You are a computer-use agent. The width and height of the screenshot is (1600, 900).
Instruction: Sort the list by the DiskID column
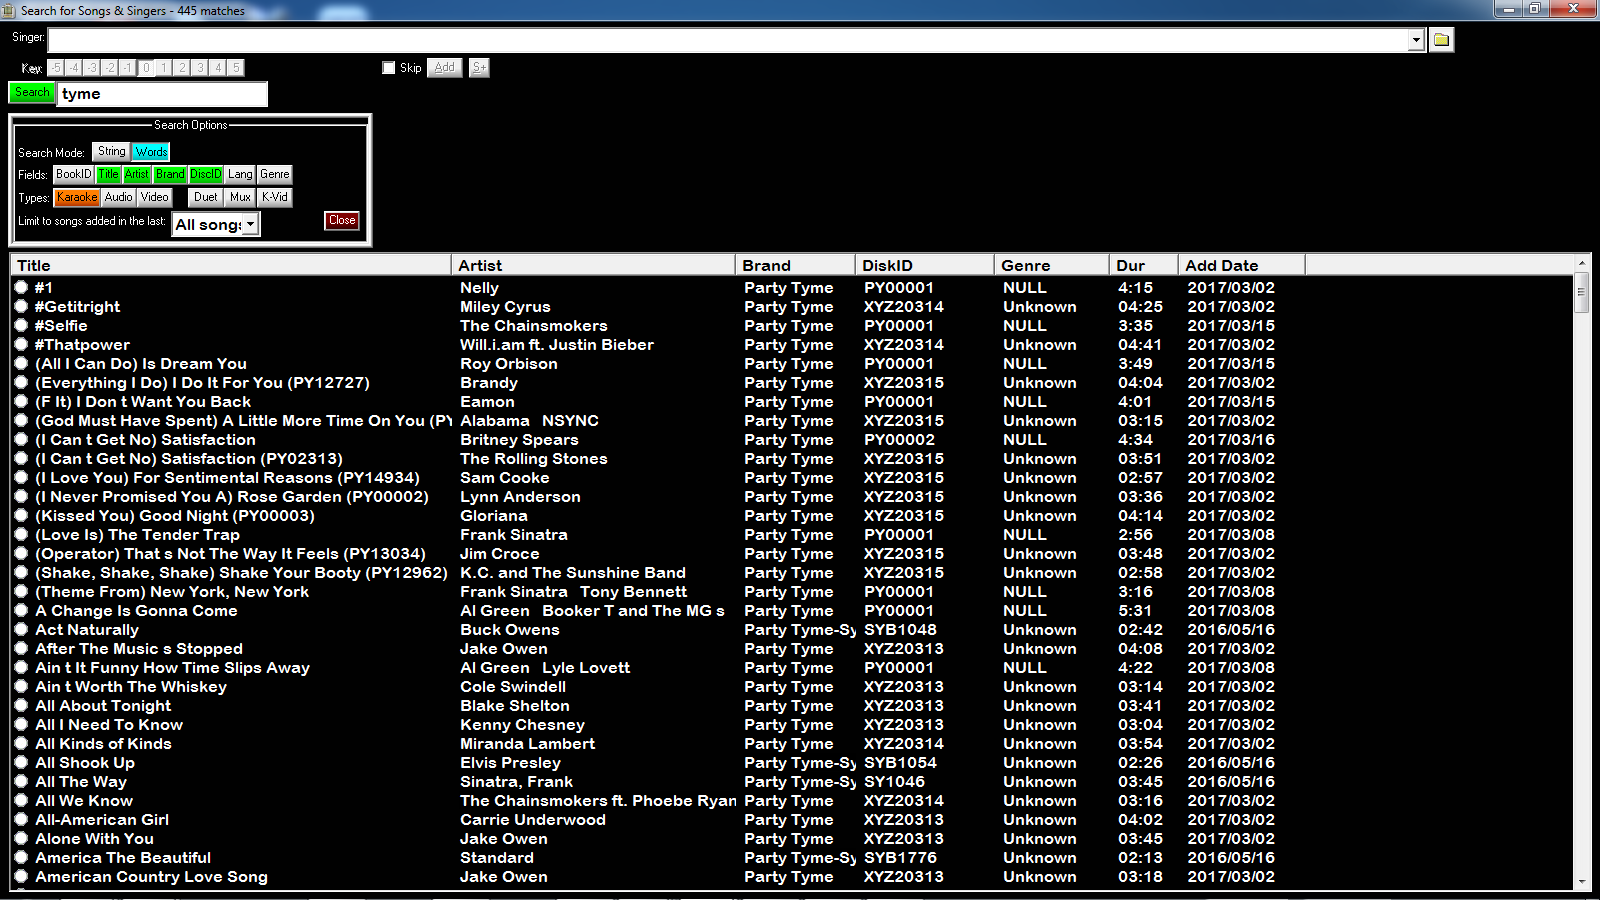click(x=925, y=265)
